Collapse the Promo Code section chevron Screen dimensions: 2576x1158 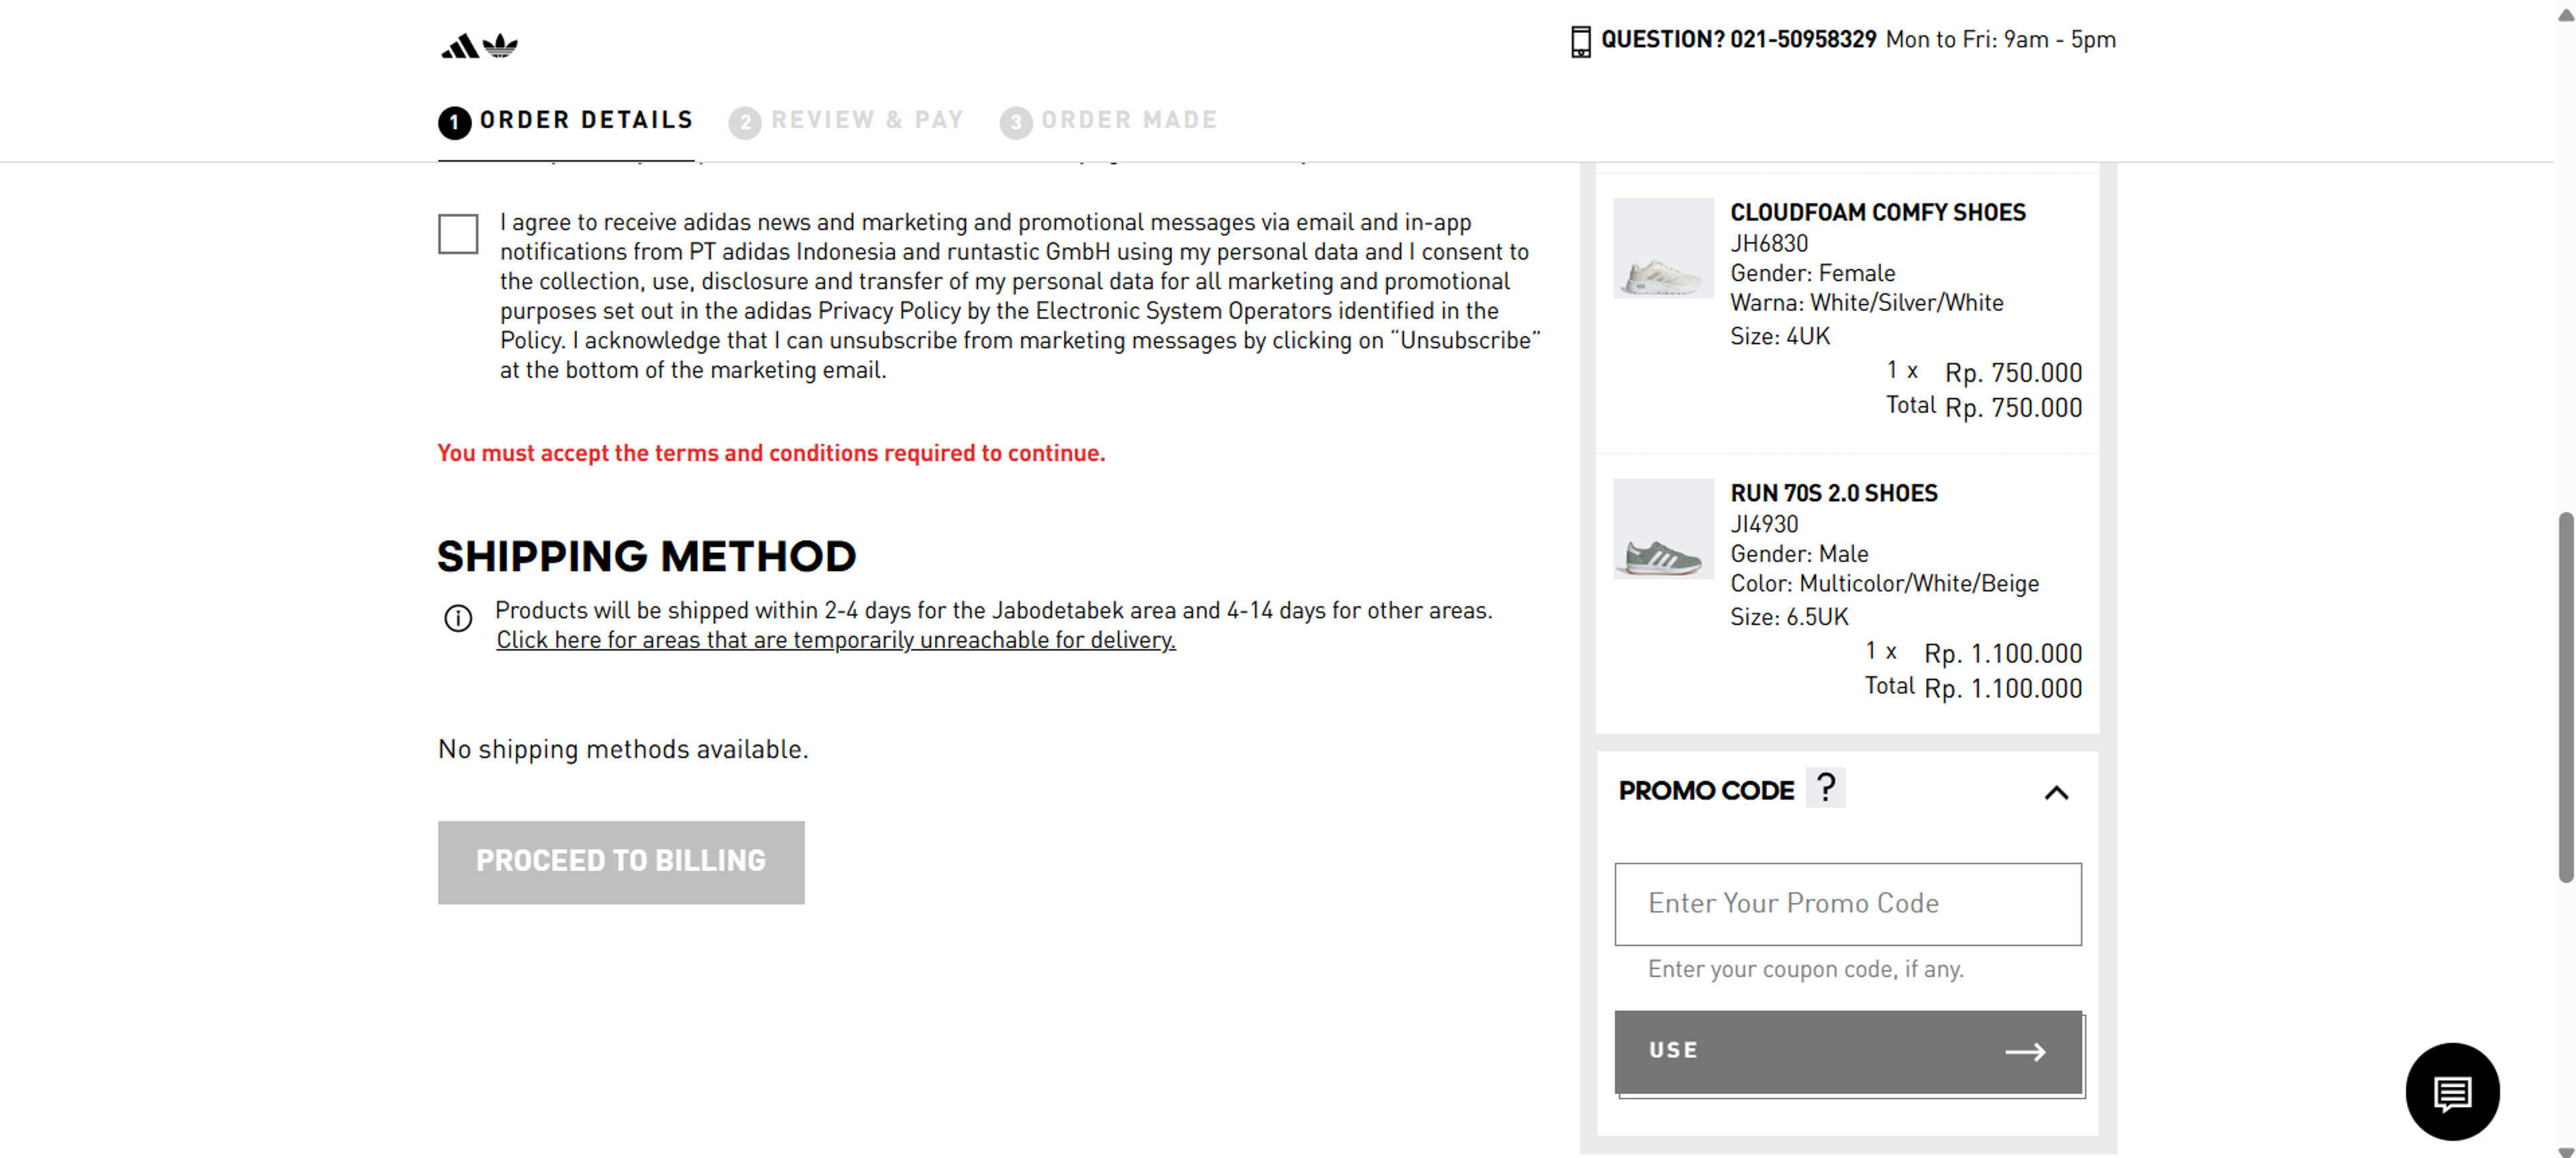tap(2056, 793)
